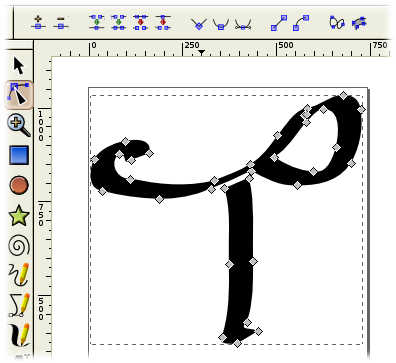Choose the Circle ellipse tool
This screenshot has width=396, height=363.
click(19, 185)
